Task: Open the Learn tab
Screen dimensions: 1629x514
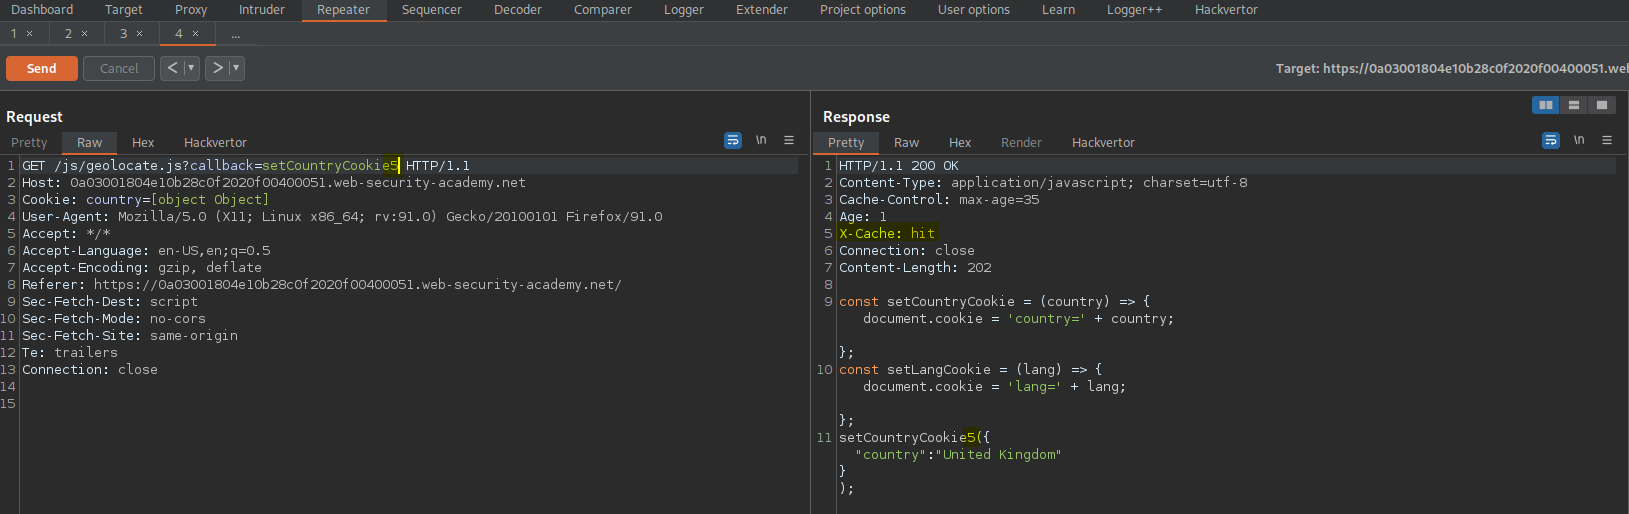Action: (1059, 10)
